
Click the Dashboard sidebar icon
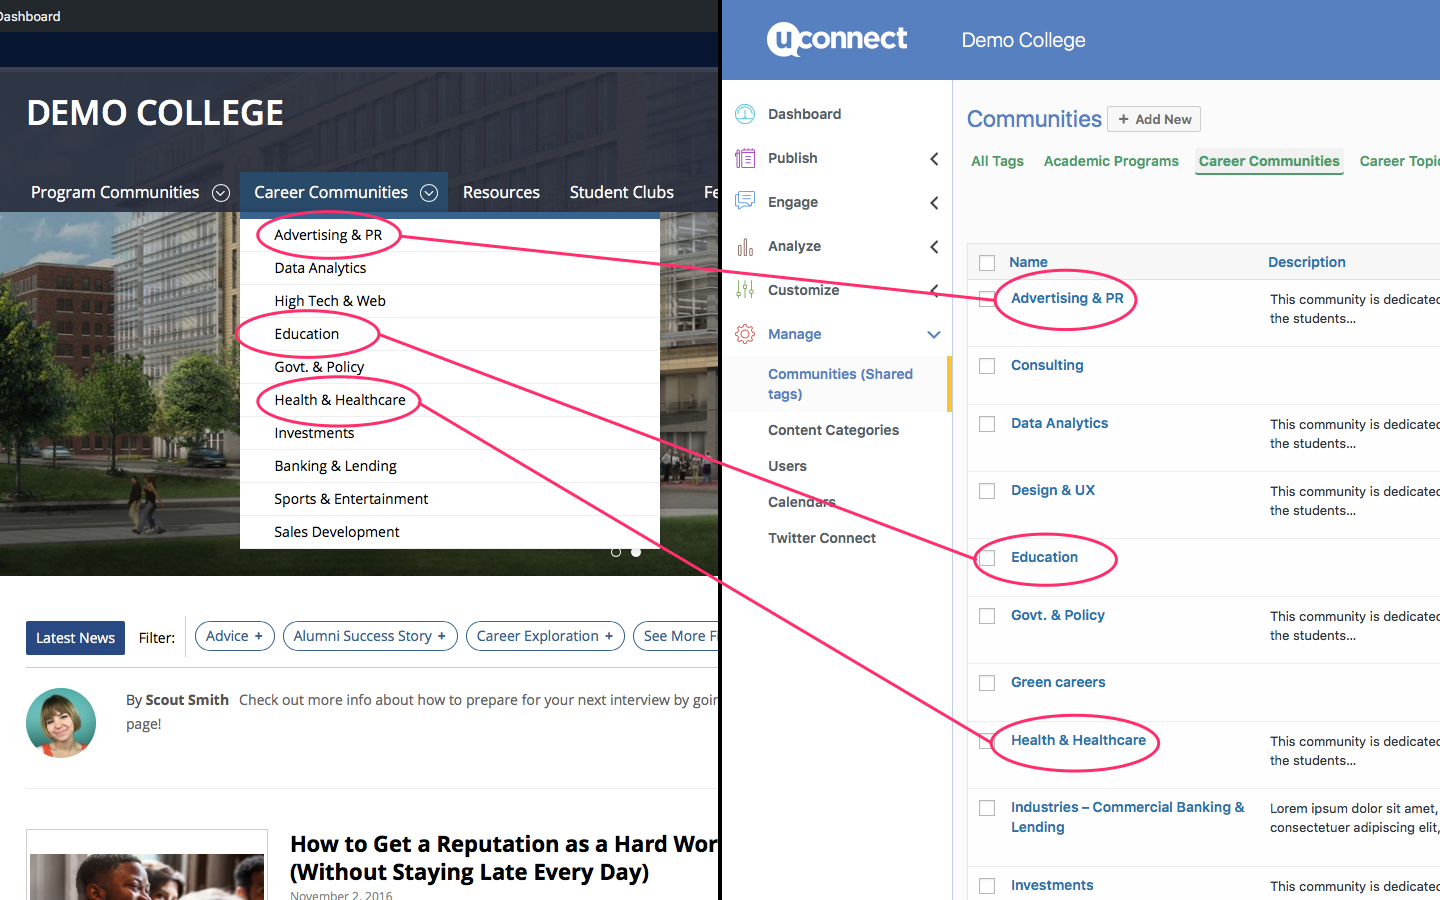click(x=745, y=114)
